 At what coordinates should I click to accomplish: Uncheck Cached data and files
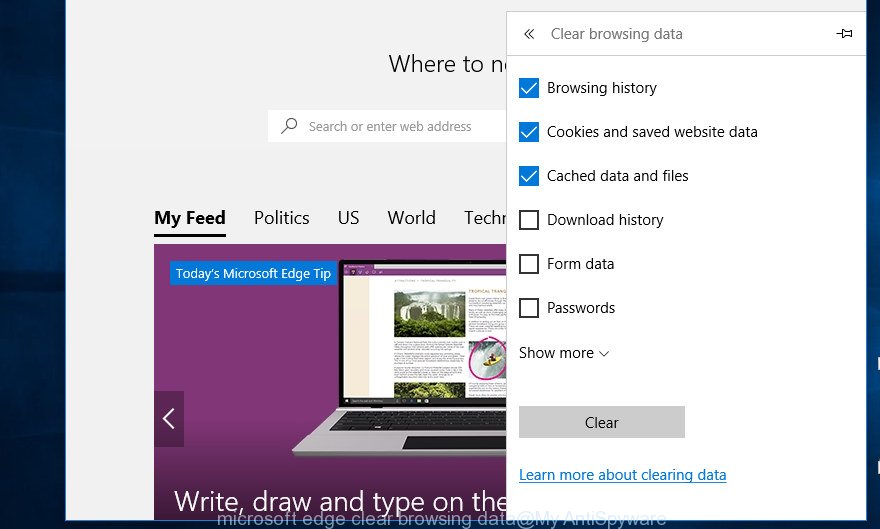tap(529, 176)
